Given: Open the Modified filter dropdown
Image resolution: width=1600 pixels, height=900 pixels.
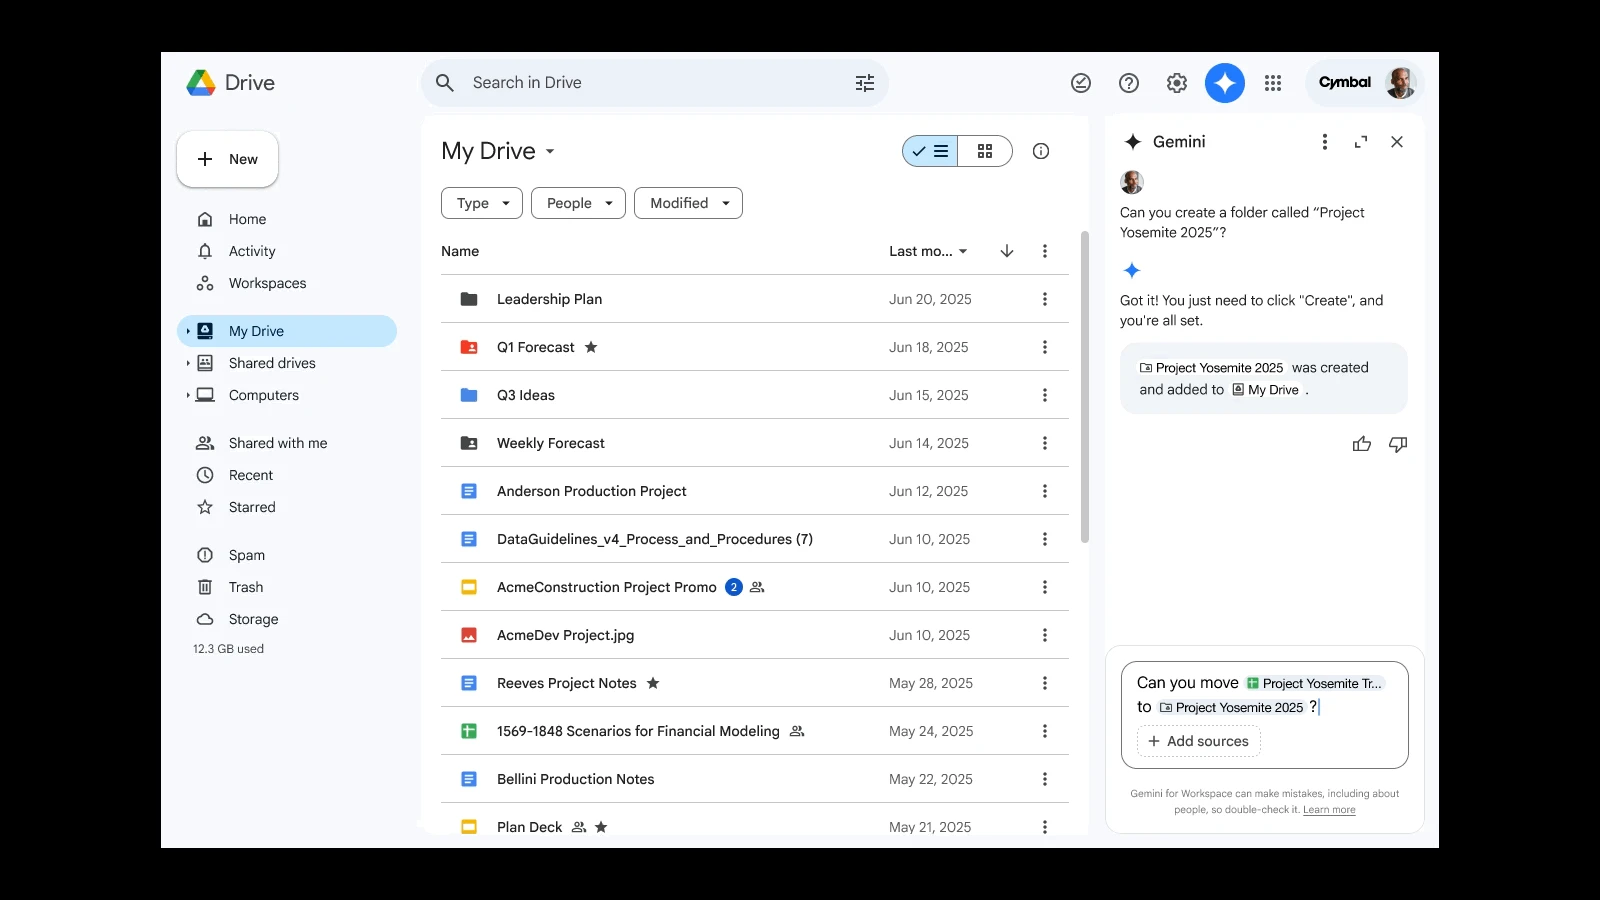Looking at the screenshot, I should click(688, 203).
